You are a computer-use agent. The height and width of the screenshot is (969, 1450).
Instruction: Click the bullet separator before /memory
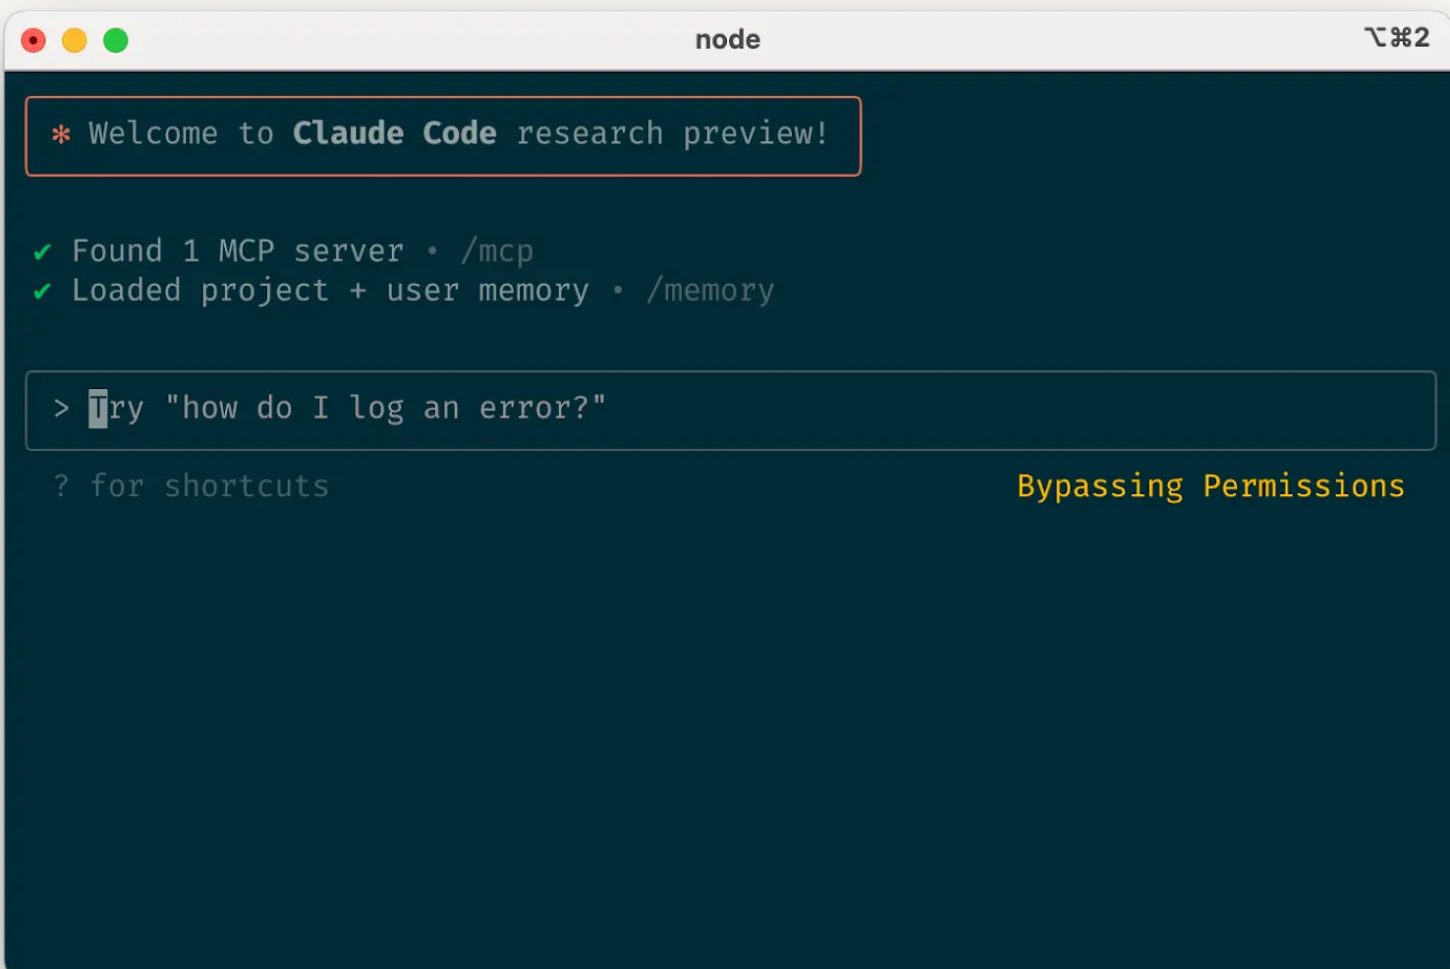point(618,290)
